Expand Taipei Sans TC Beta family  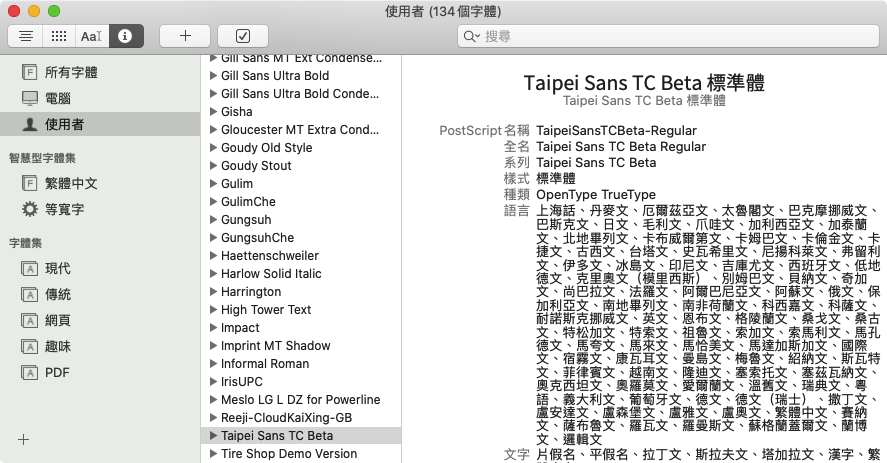213,436
